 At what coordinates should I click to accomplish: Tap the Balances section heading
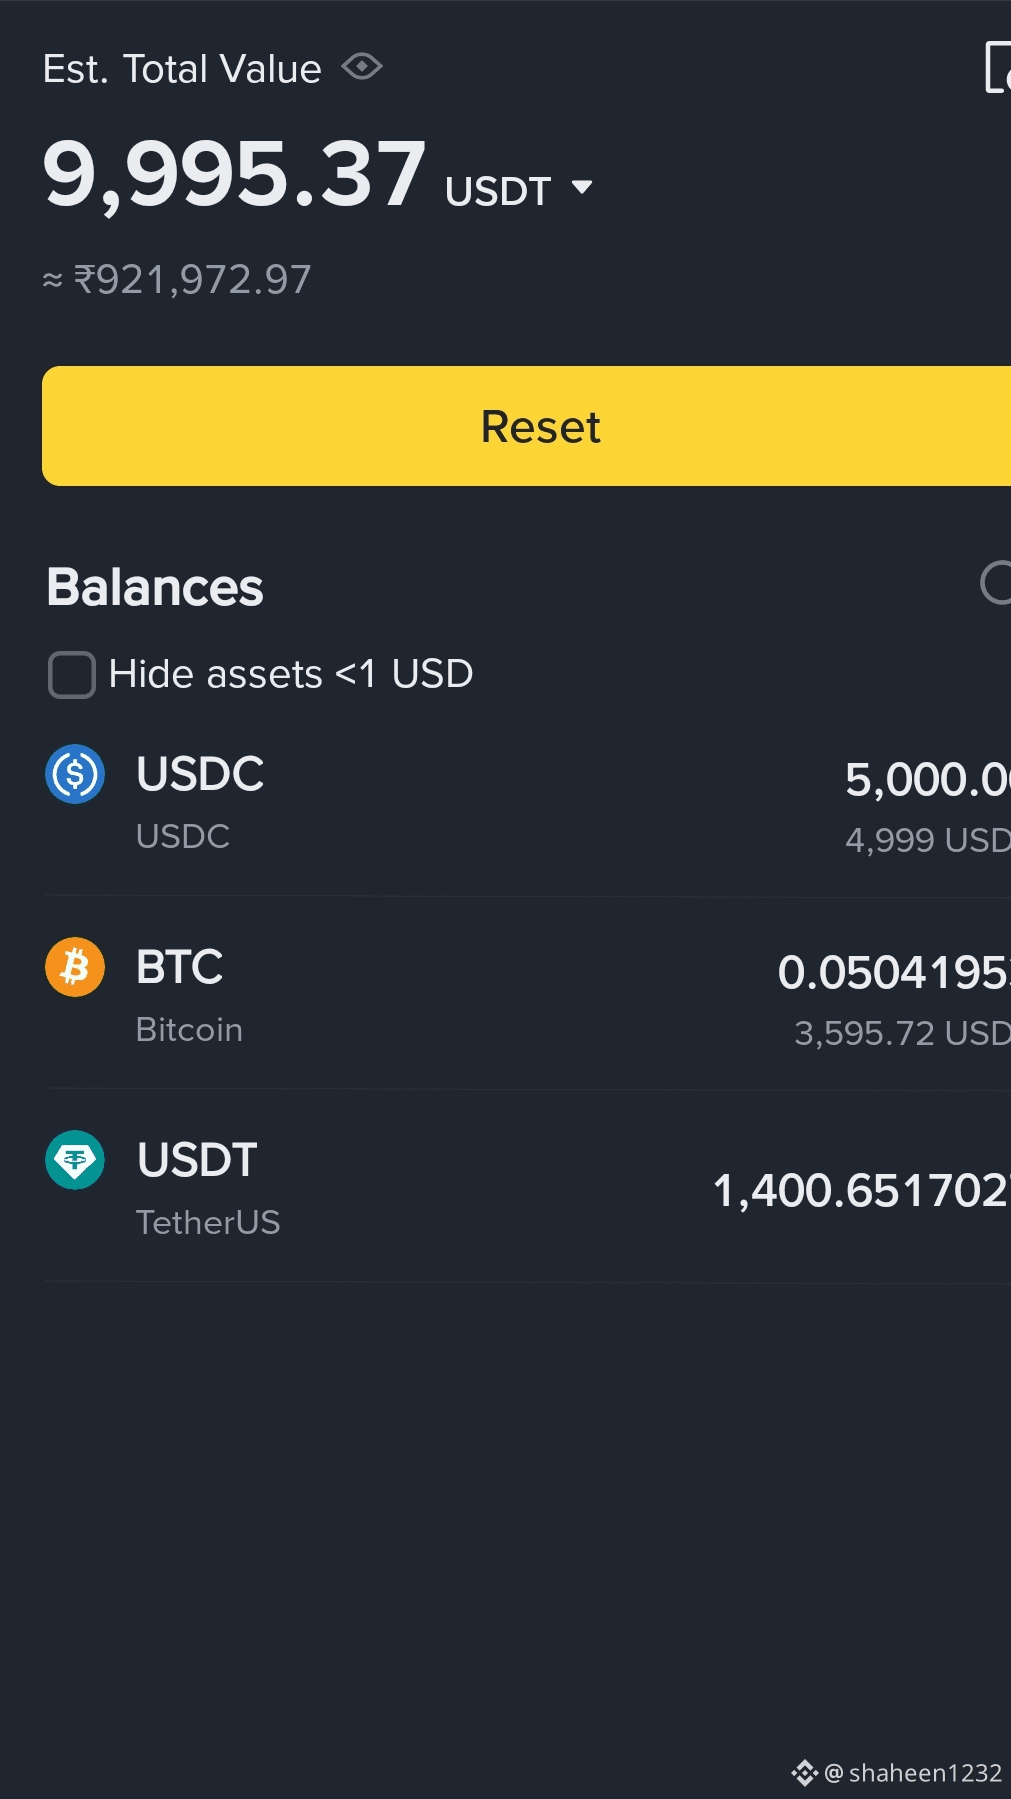point(155,587)
